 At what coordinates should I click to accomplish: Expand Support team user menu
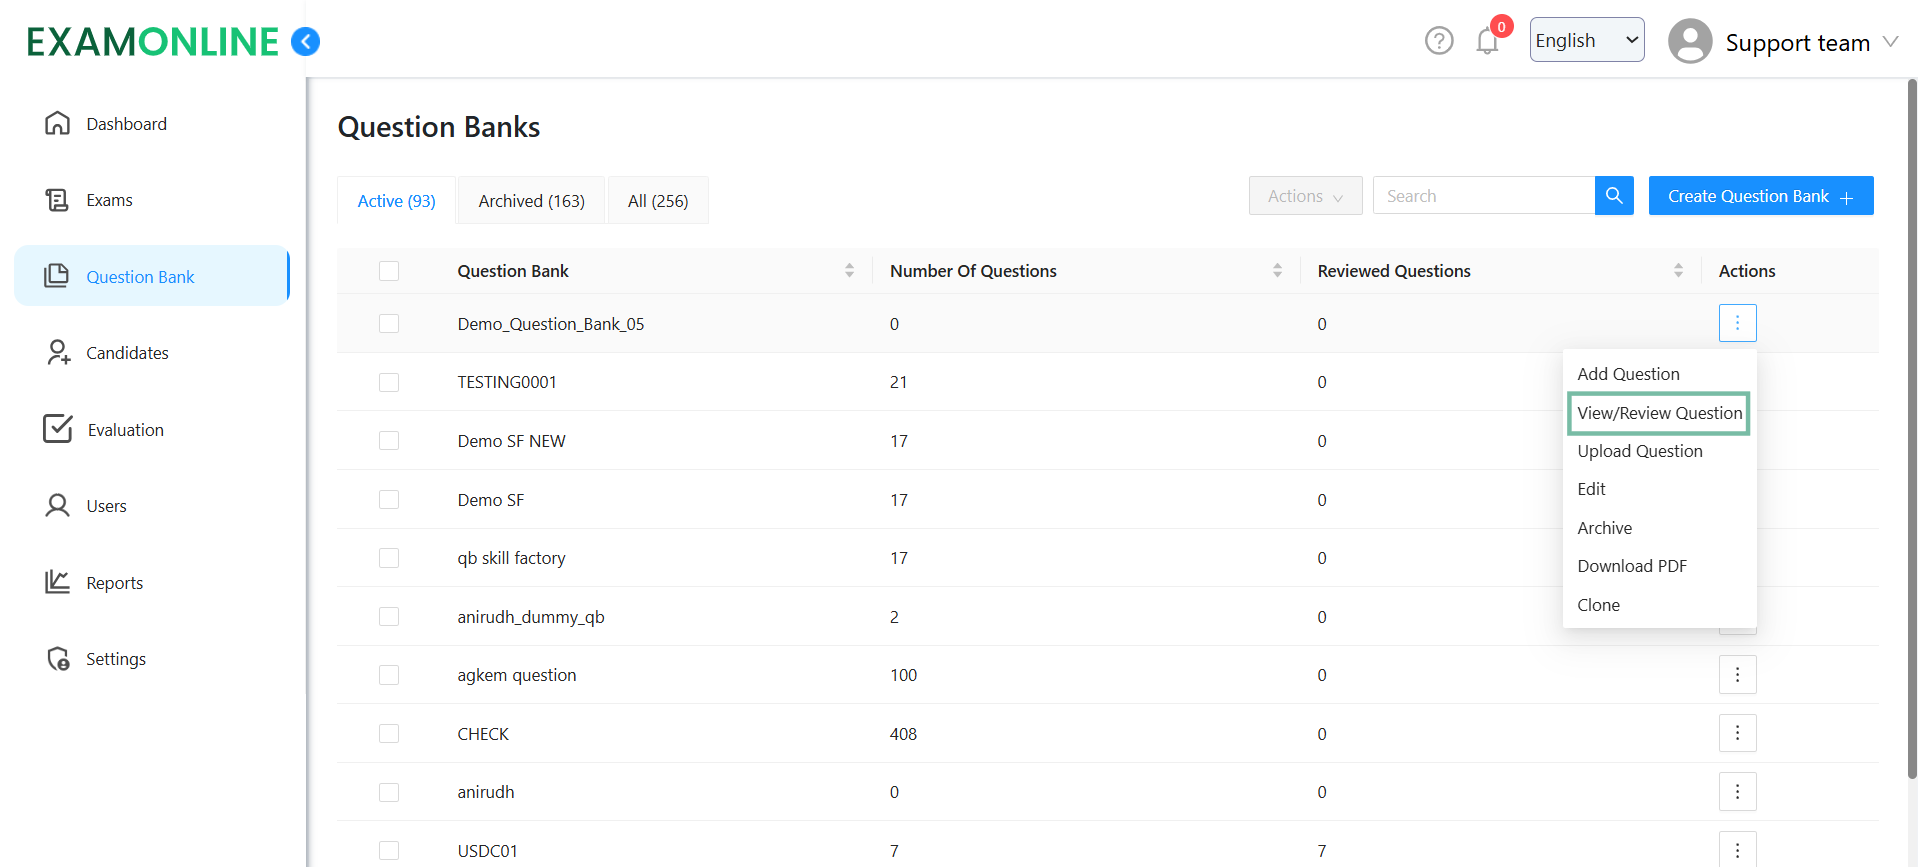pos(1783,42)
